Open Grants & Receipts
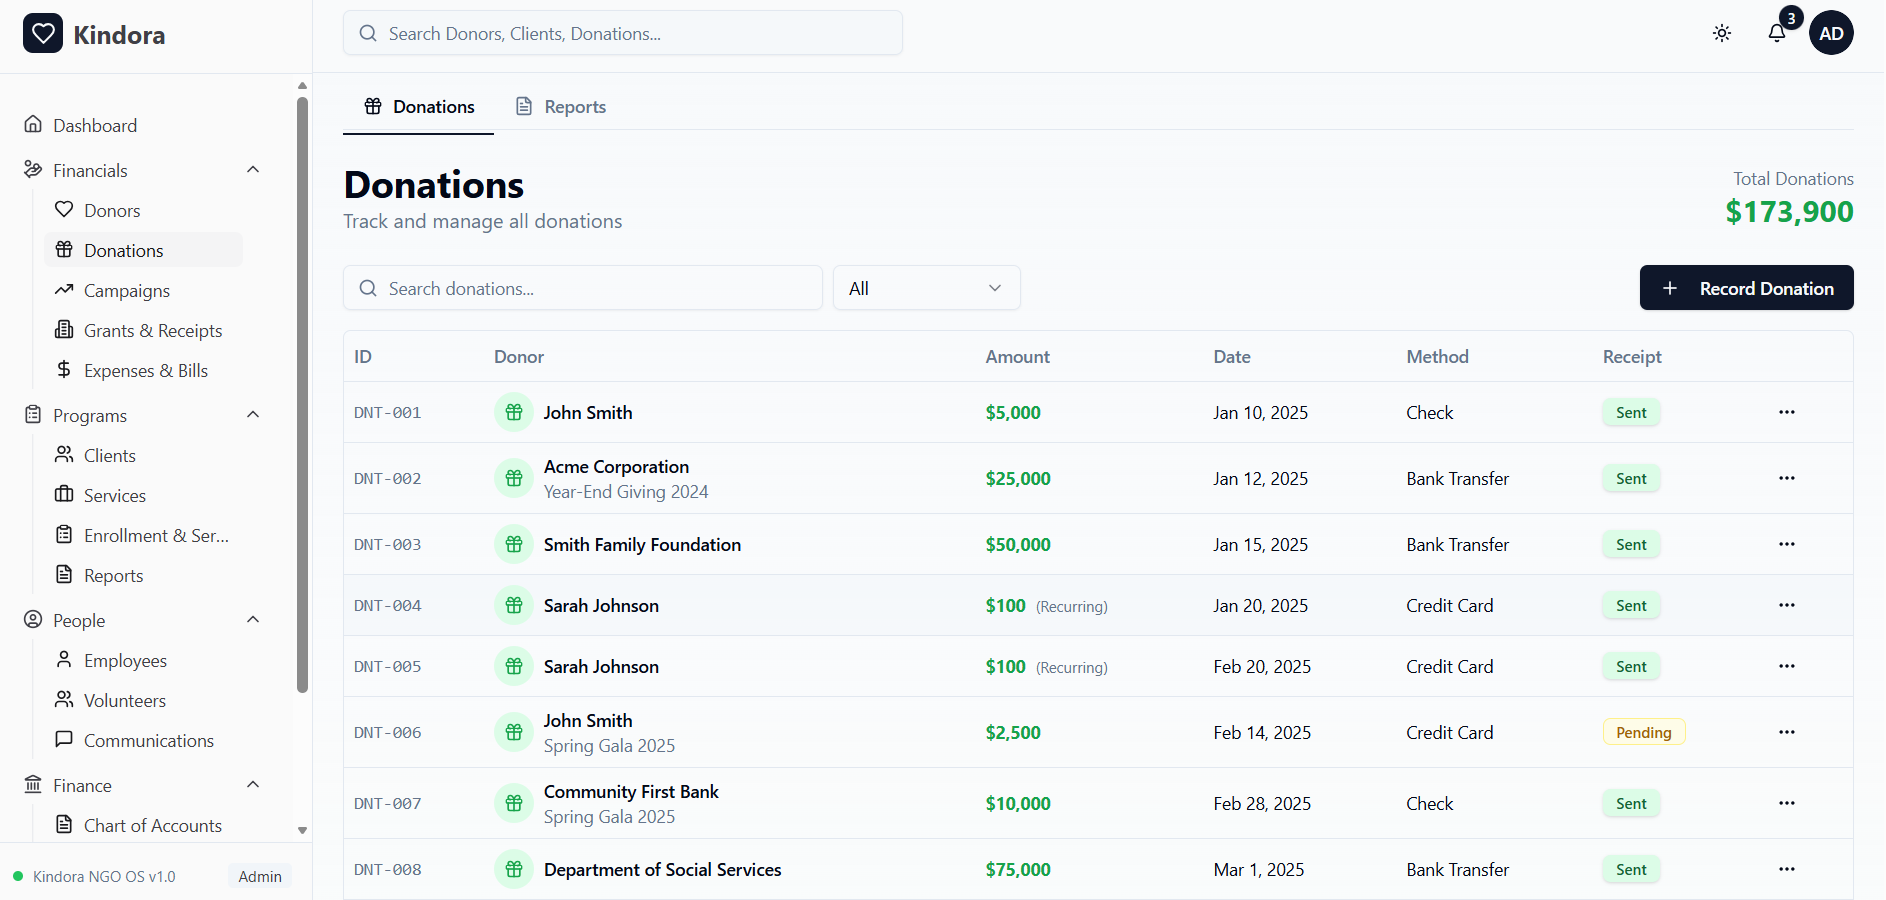1886x900 pixels. [x=152, y=330]
